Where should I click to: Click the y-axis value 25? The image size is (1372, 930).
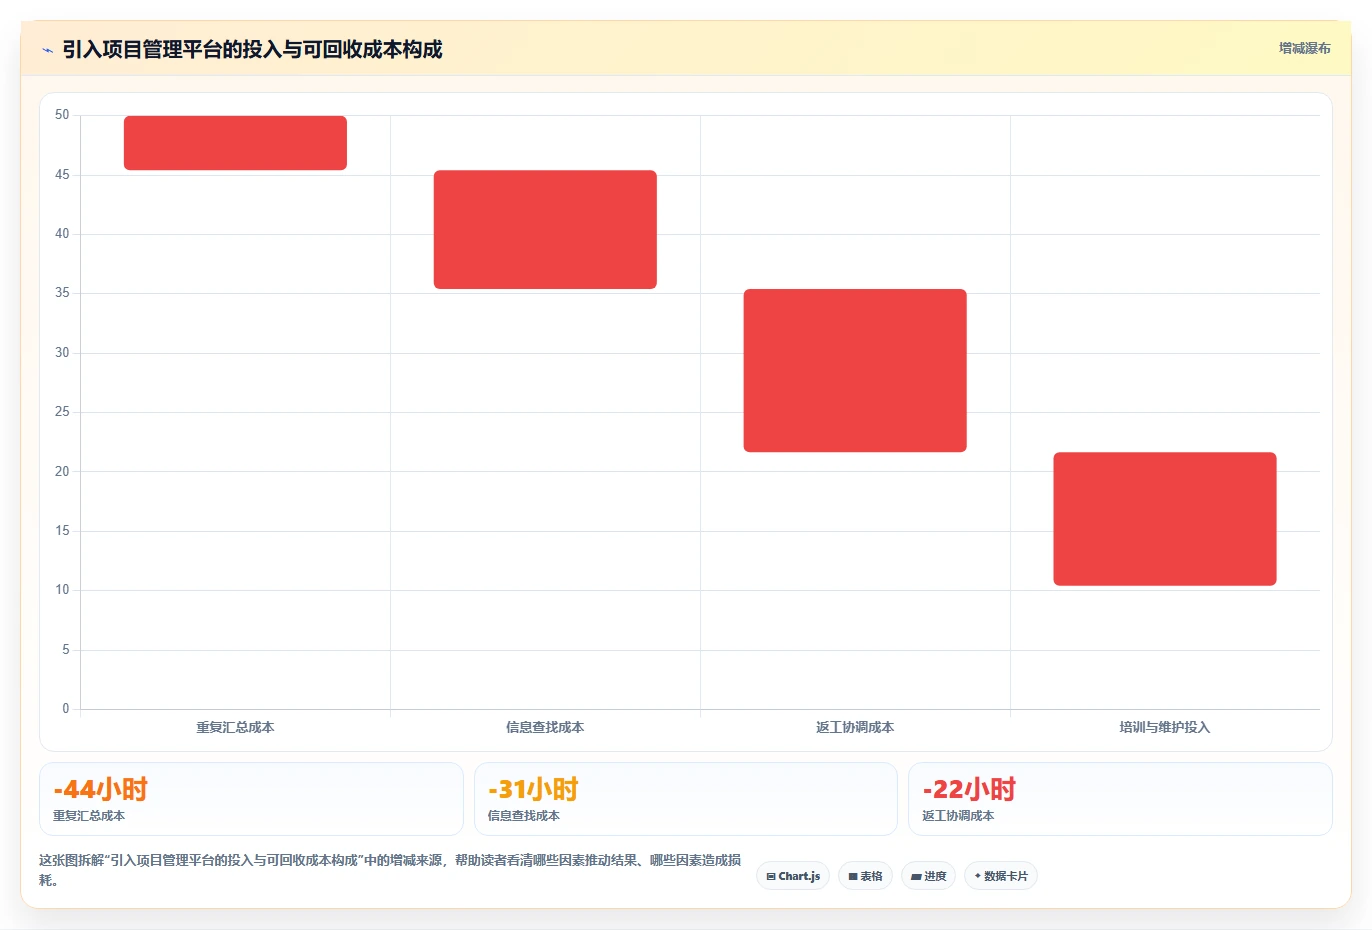(62, 412)
